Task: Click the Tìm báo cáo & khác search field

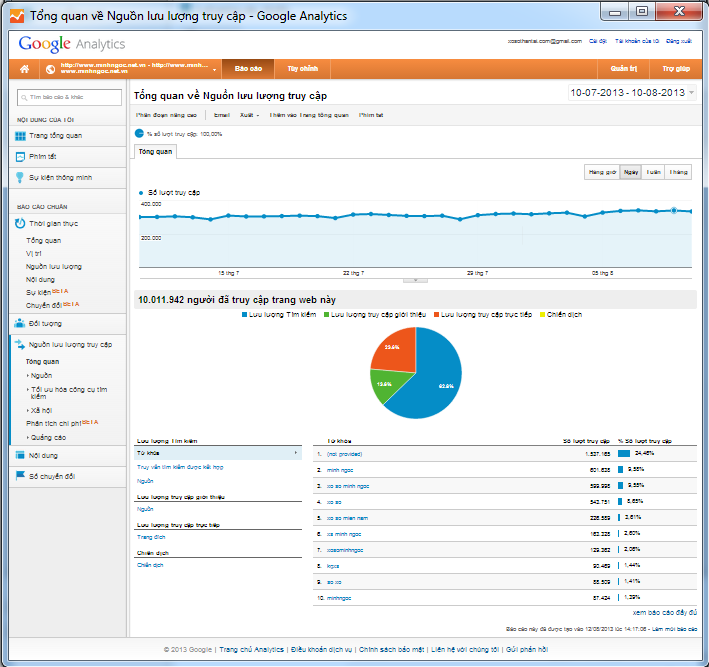Action: pos(69,97)
